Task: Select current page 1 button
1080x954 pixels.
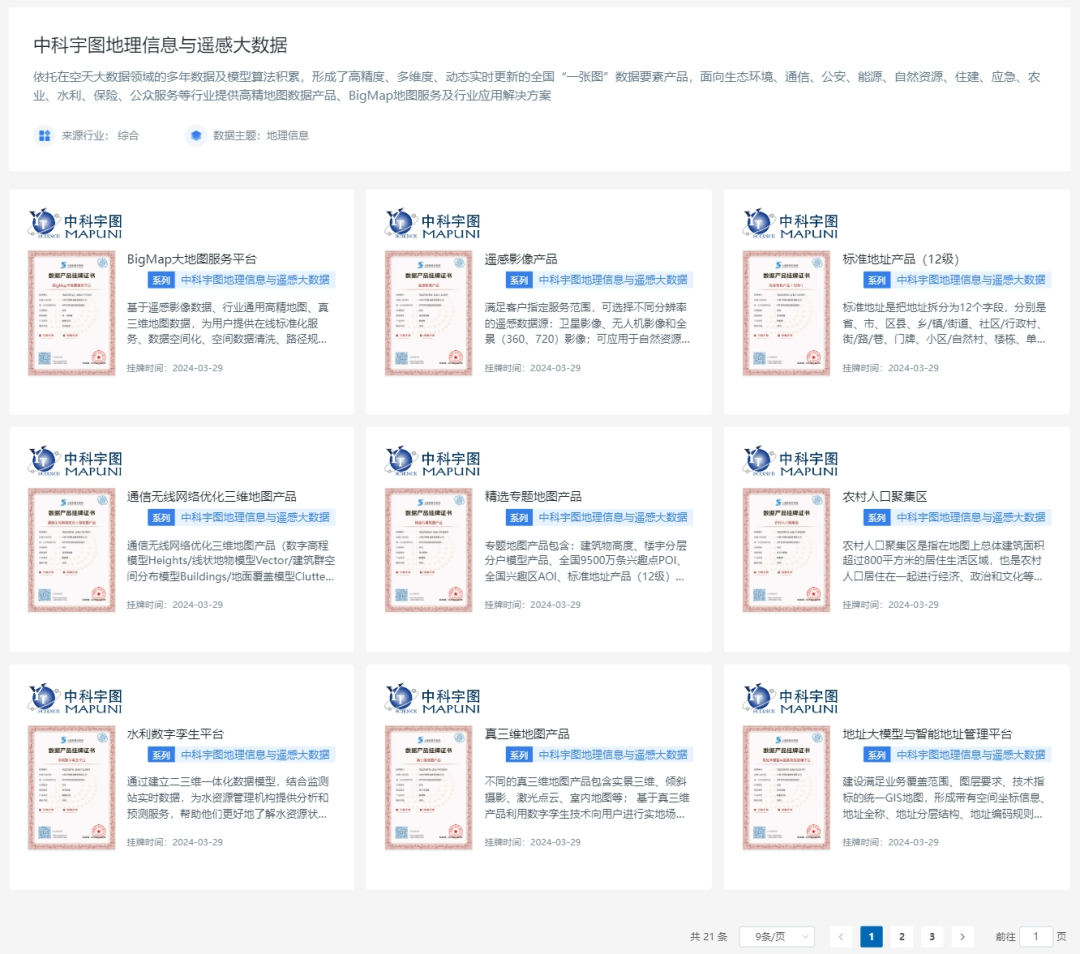Action: point(871,937)
